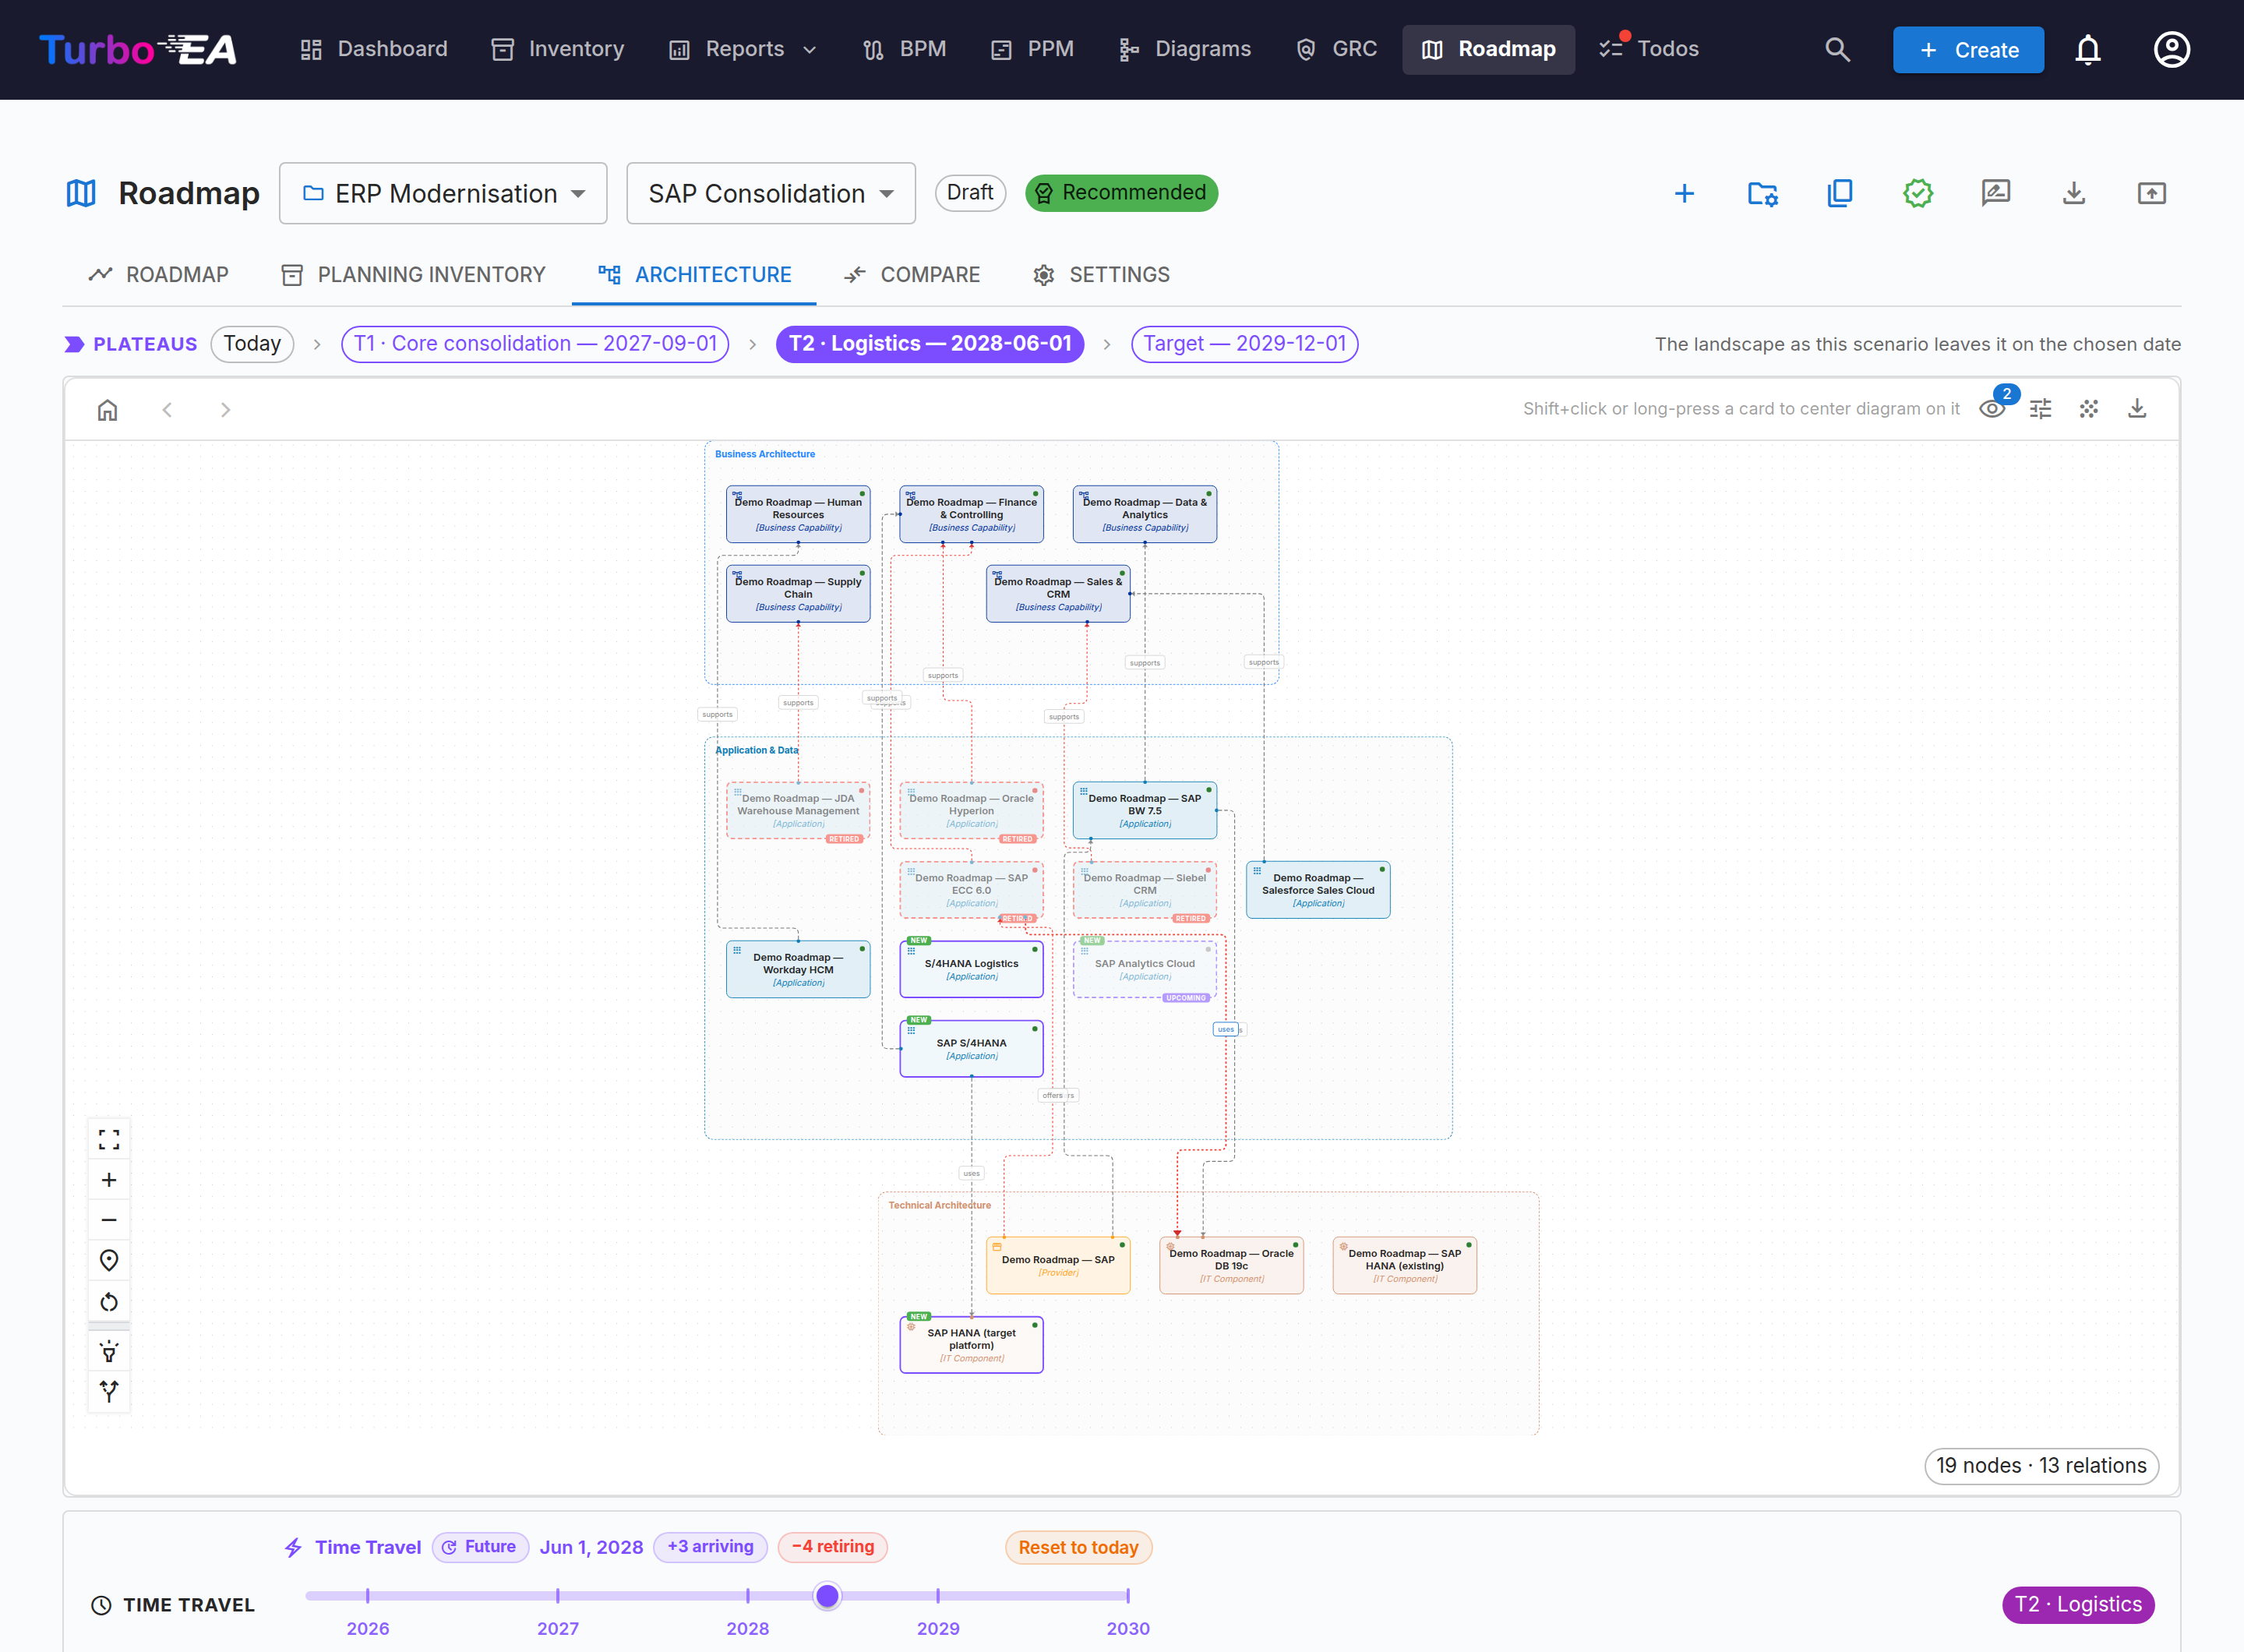Click the diagram export download icon

(x=2137, y=409)
